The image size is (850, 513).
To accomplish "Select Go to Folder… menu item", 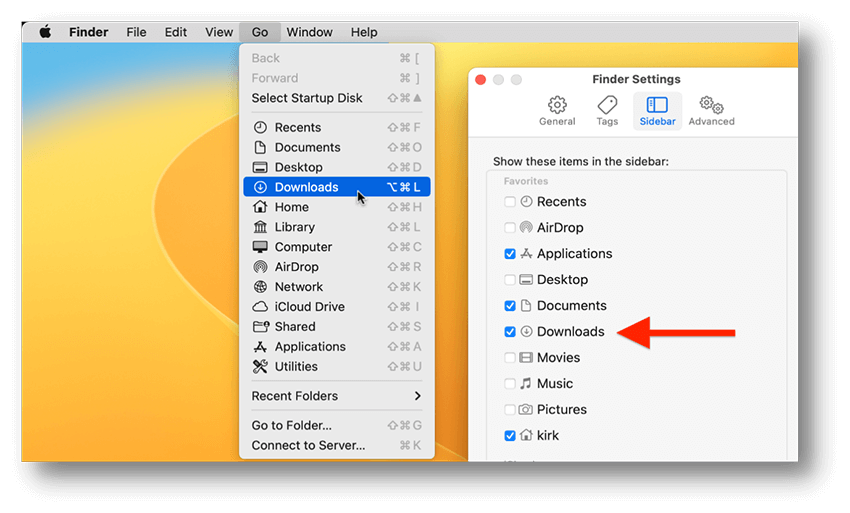I will click(292, 425).
